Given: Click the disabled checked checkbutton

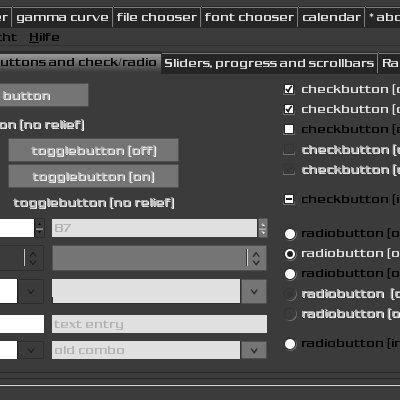Looking at the screenshot, I should click(x=289, y=170).
